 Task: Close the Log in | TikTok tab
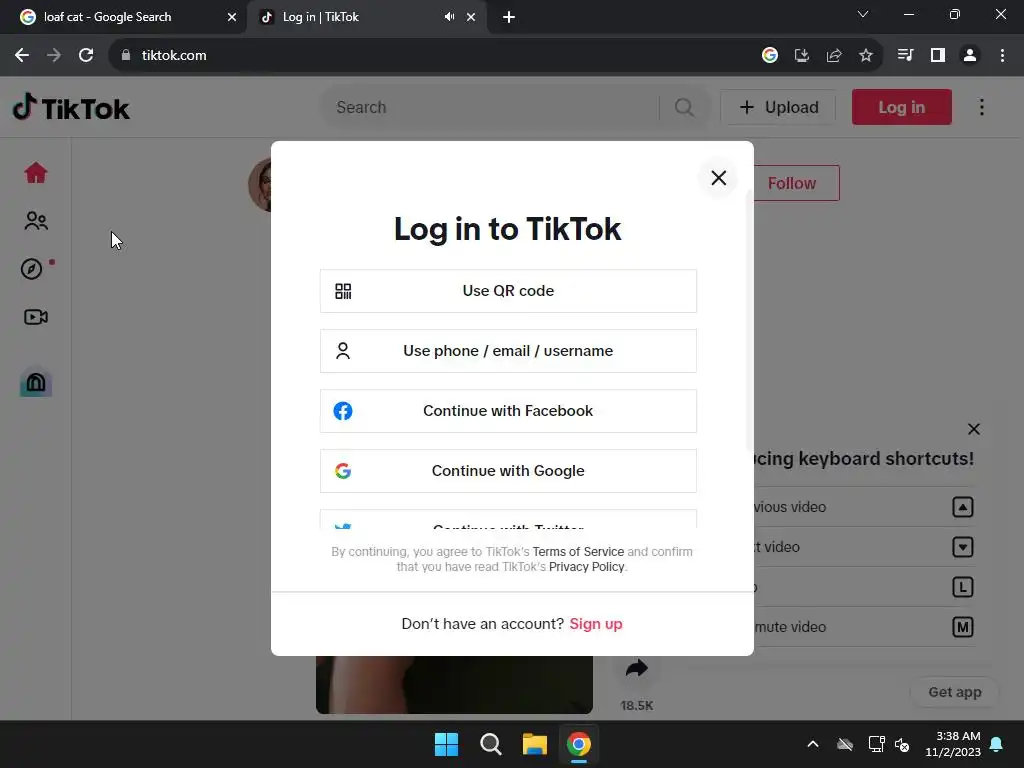471,17
